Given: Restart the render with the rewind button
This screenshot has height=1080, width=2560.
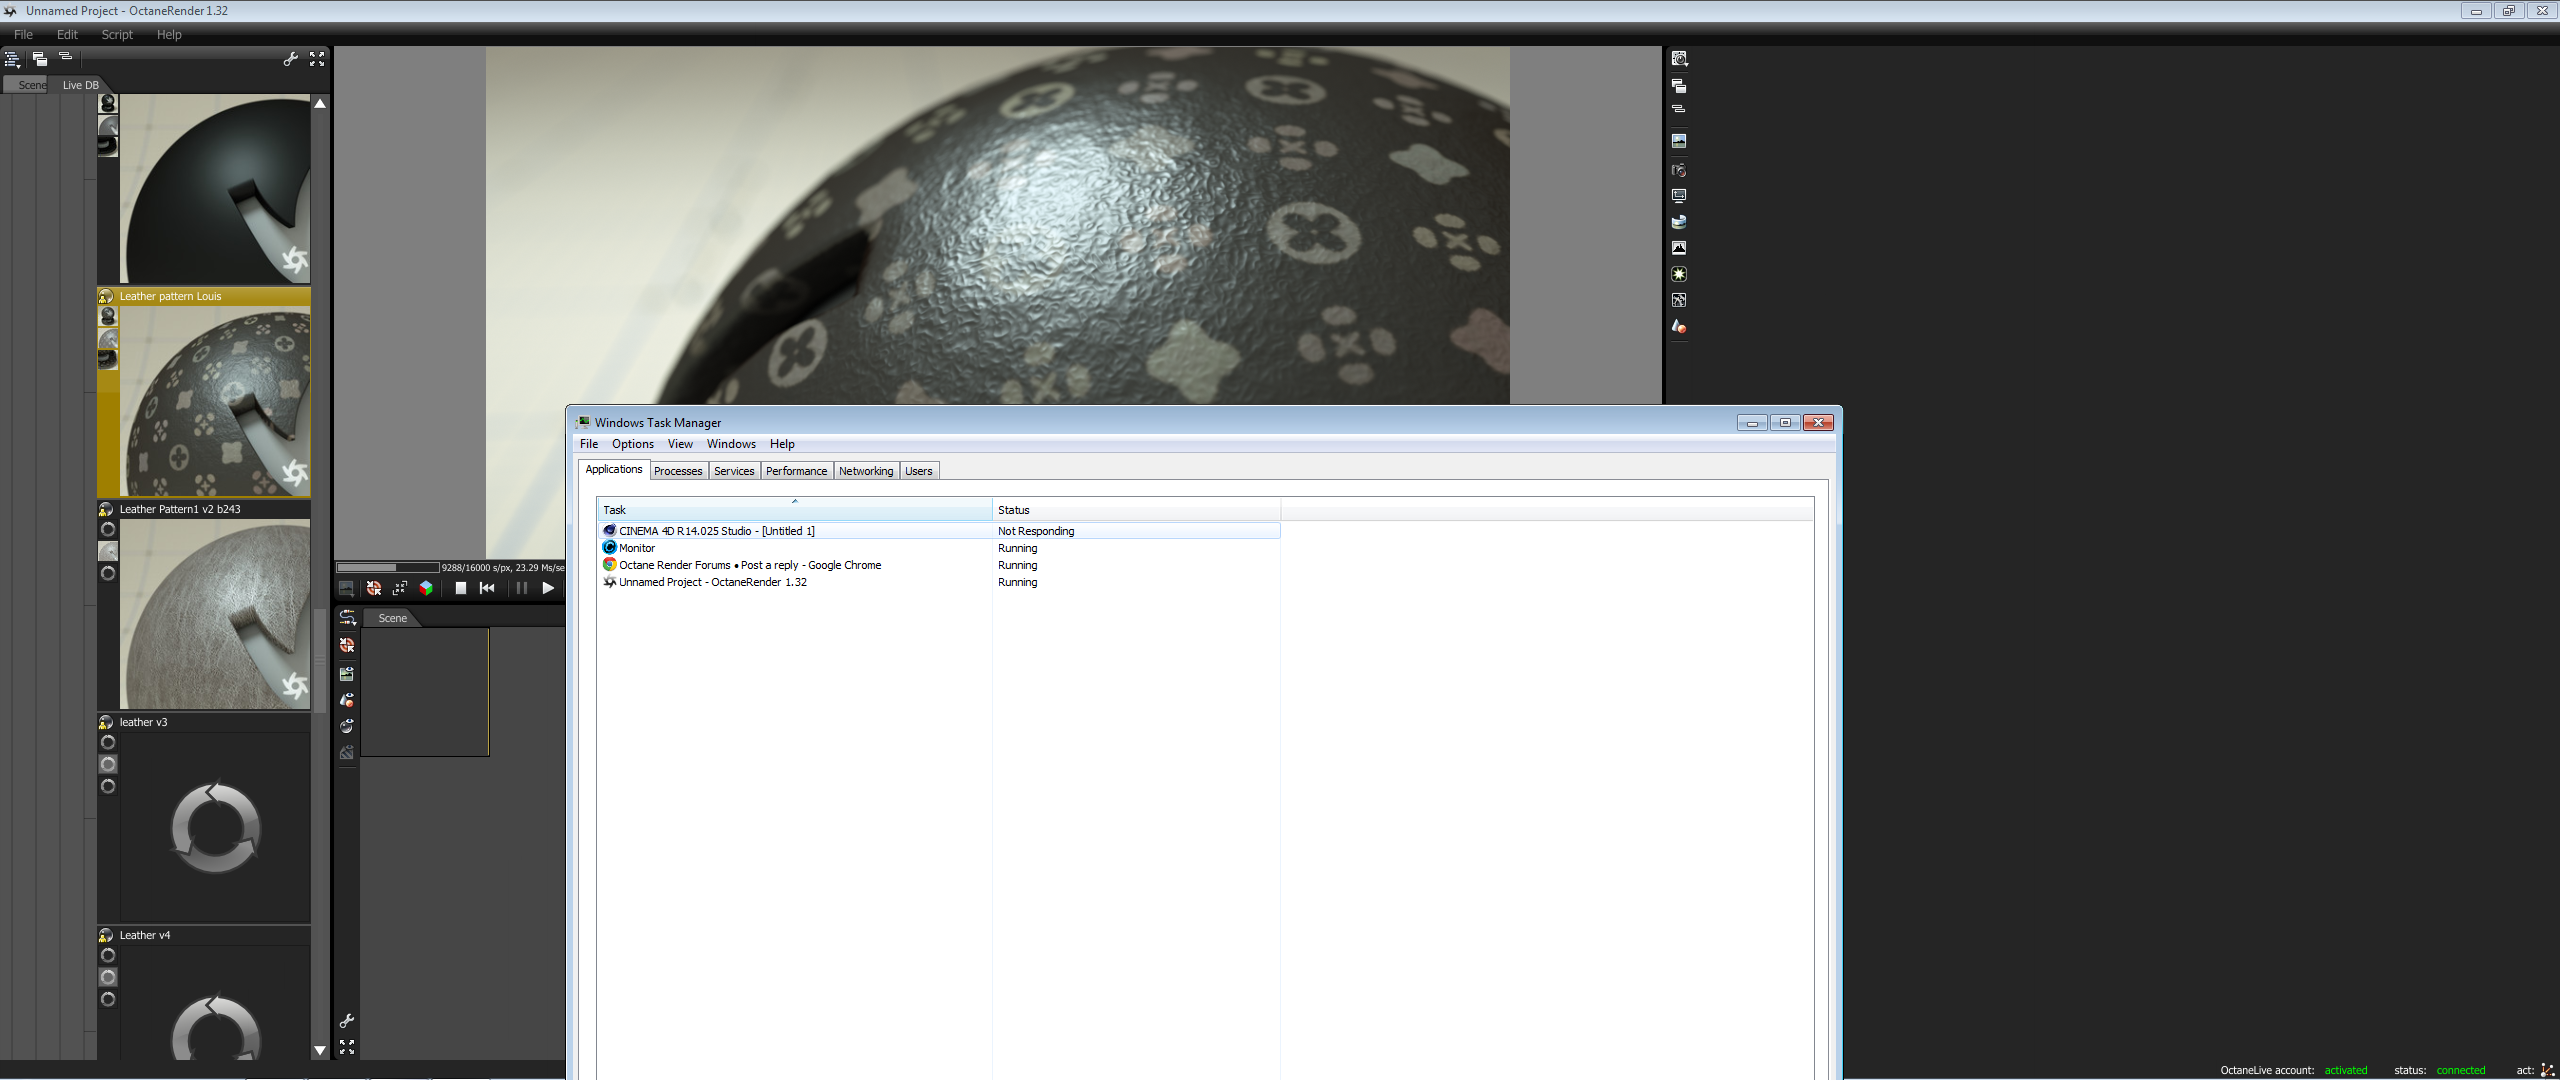Looking at the screenshot, I should pyautogui.click(x=487, y=588).
